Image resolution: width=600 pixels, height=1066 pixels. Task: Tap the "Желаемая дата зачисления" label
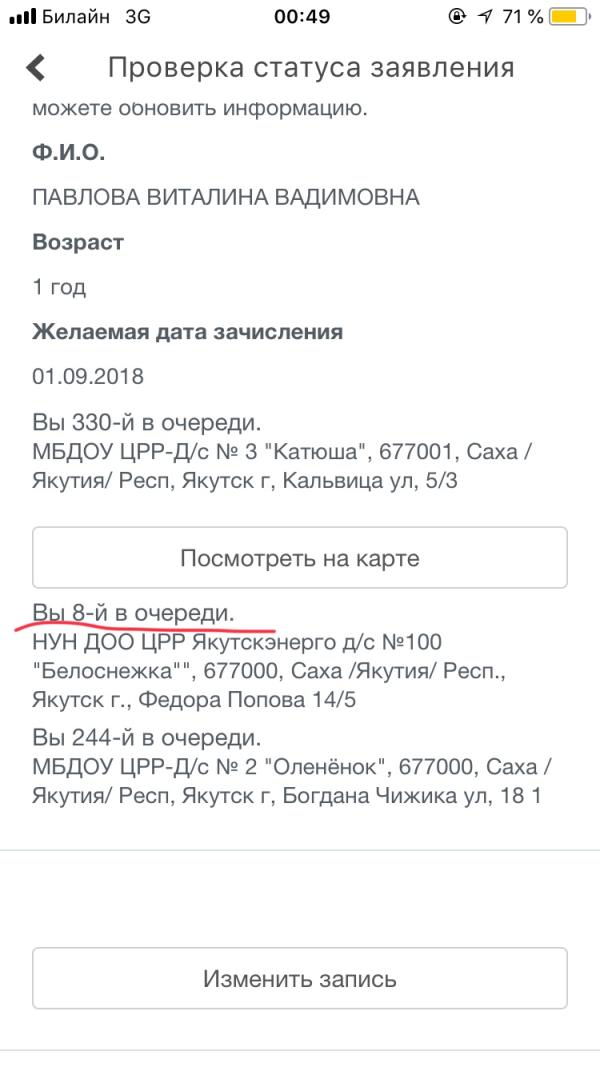point(188,332)
